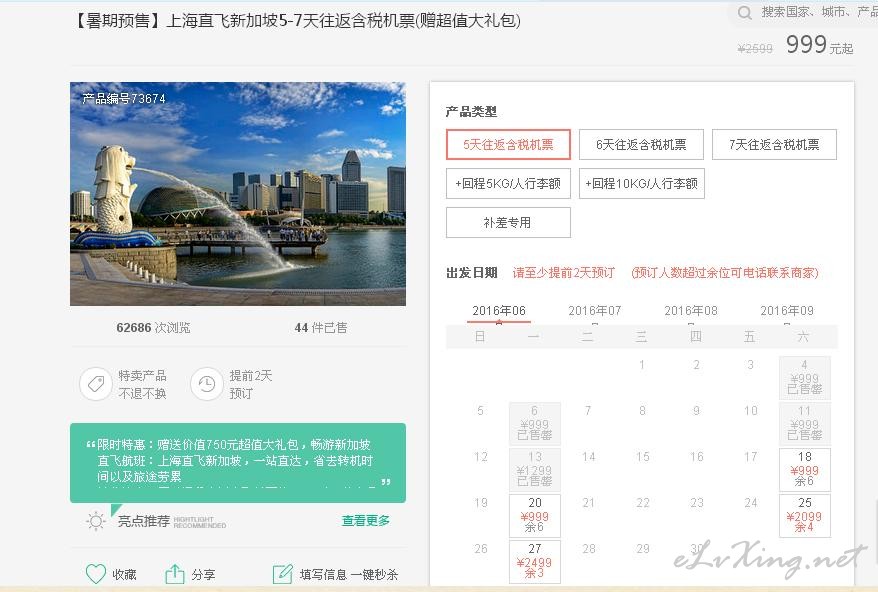
Task: Click the heart favorite icon
Action: pyautogui.click(x=96, y=574)
